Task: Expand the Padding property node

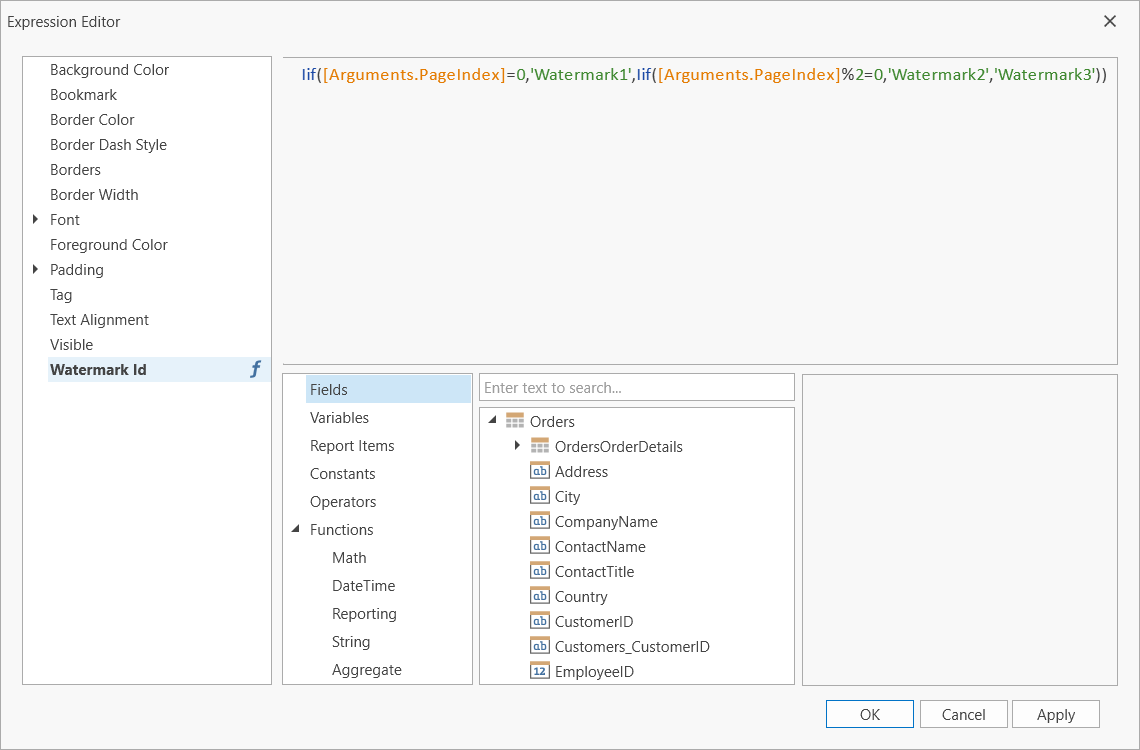Action: click(36, 270)
